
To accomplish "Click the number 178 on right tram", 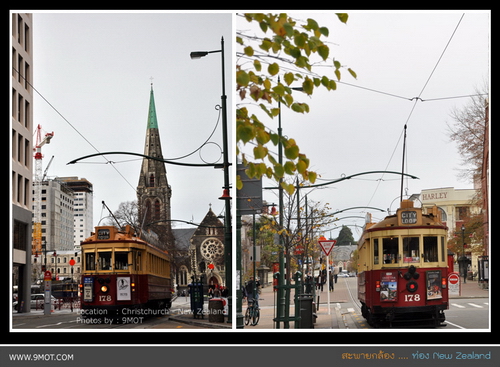I will click(412, 298).
